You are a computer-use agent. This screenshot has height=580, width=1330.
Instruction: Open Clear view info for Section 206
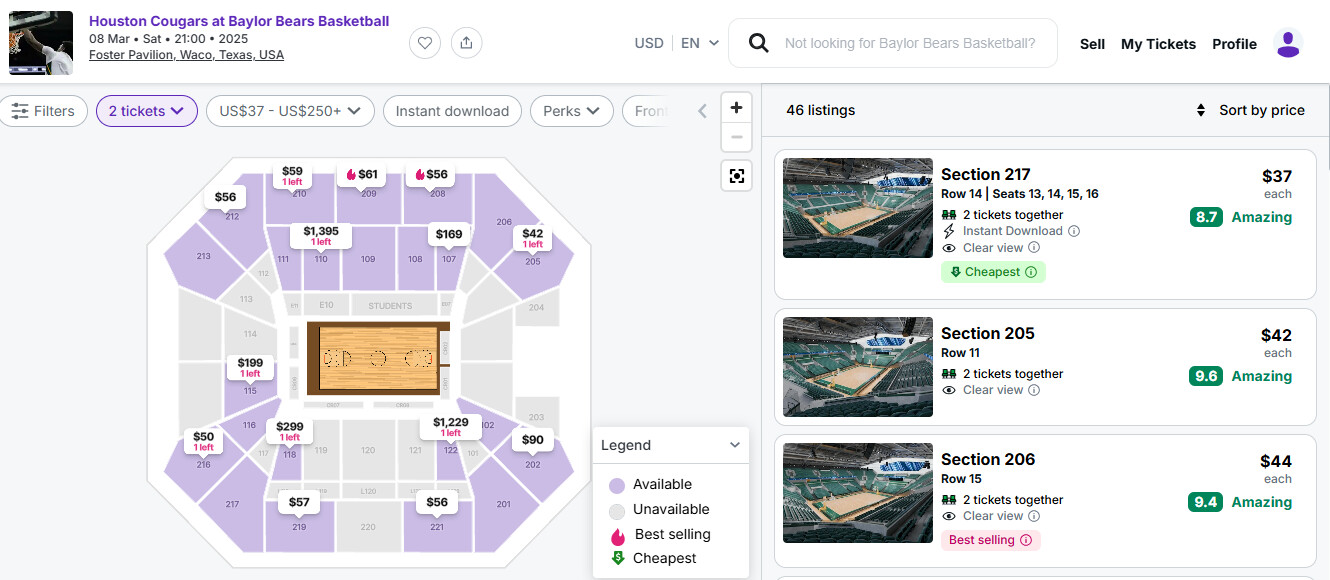(1034, 516)
